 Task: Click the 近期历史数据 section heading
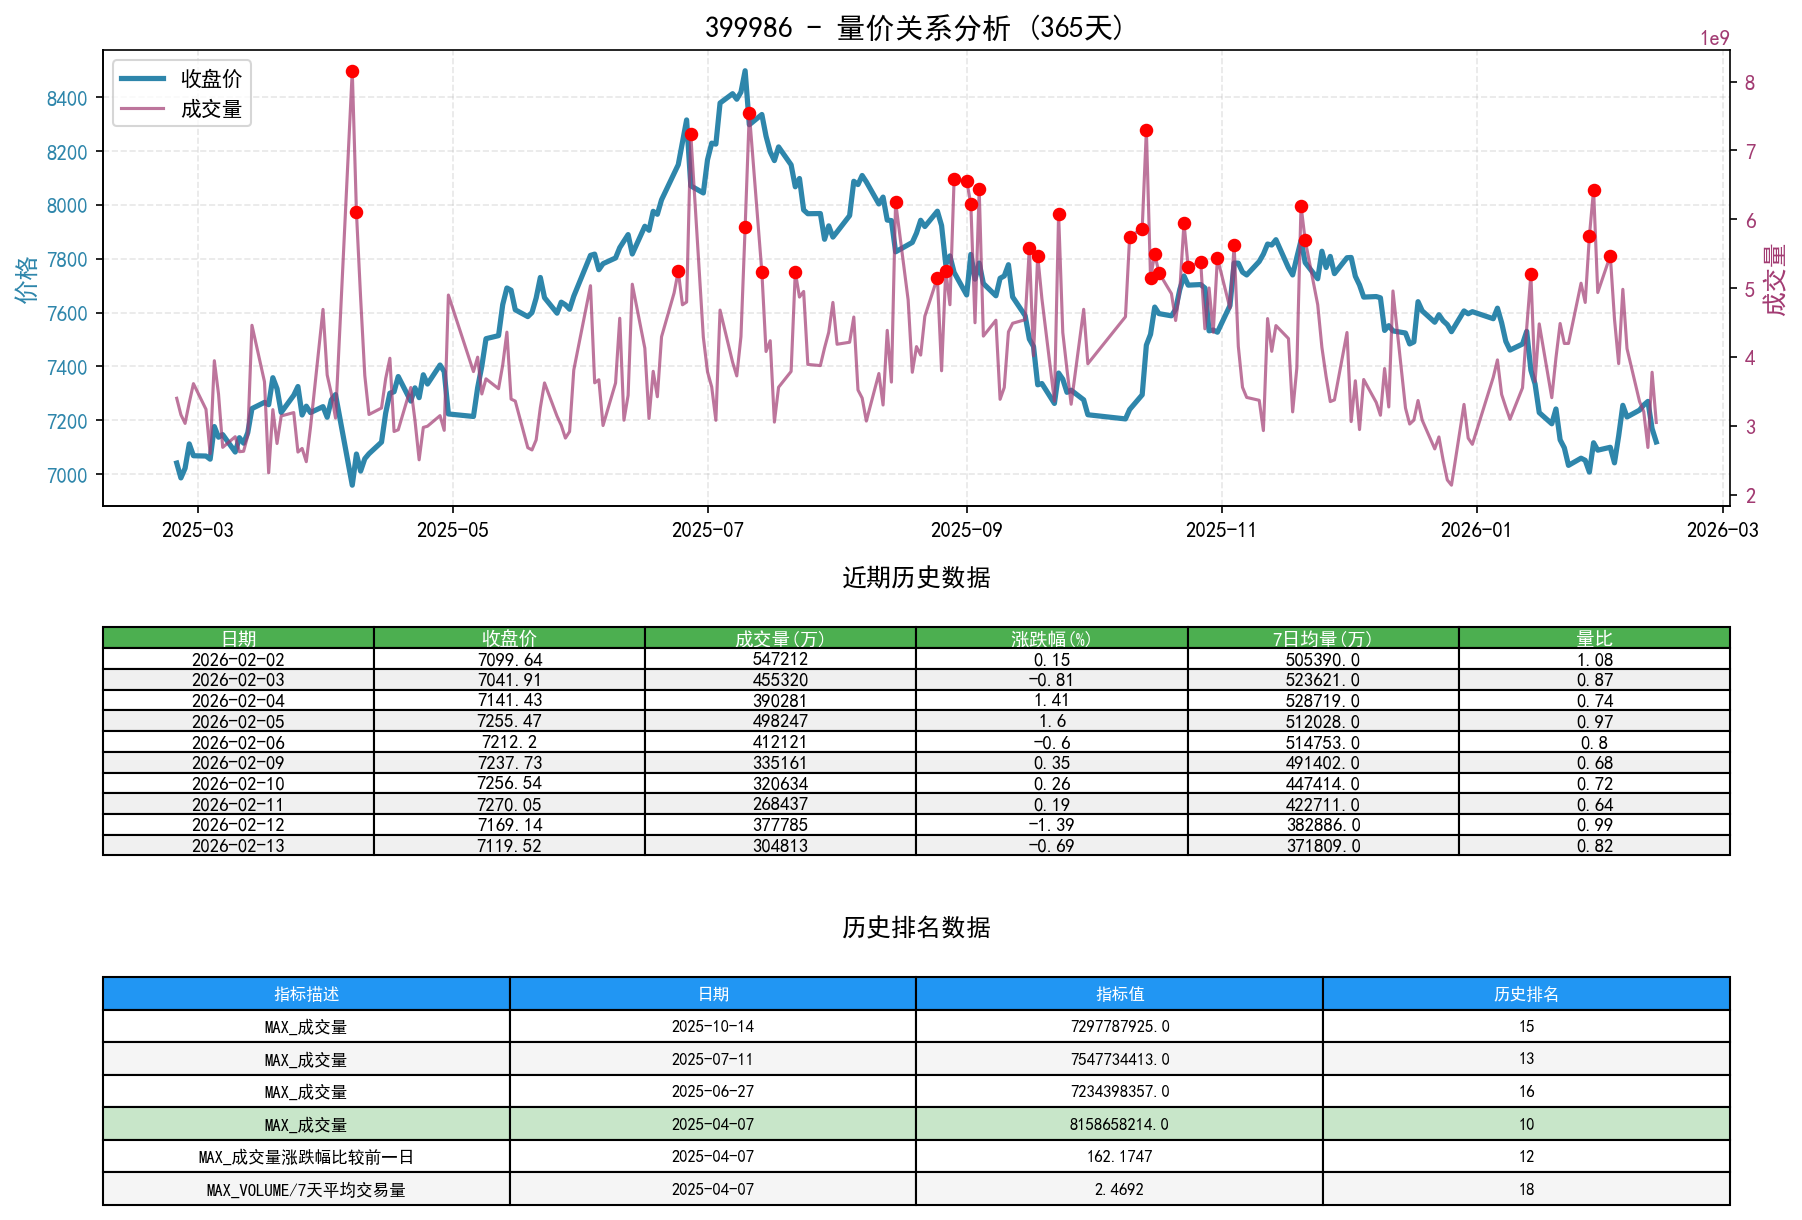tap(915, 575)
